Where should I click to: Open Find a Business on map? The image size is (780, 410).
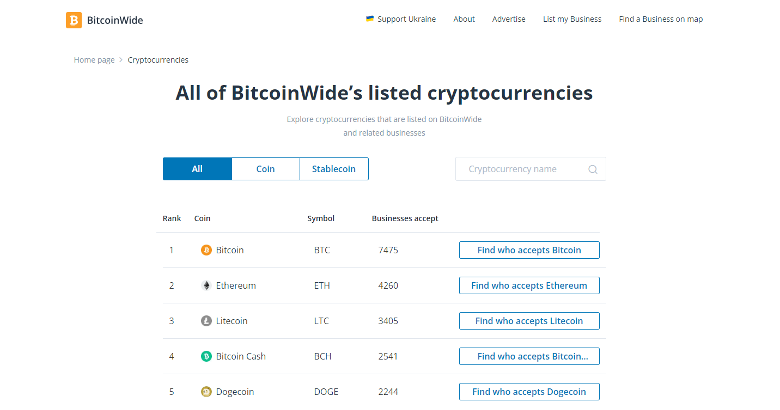[x=661, y=19]
